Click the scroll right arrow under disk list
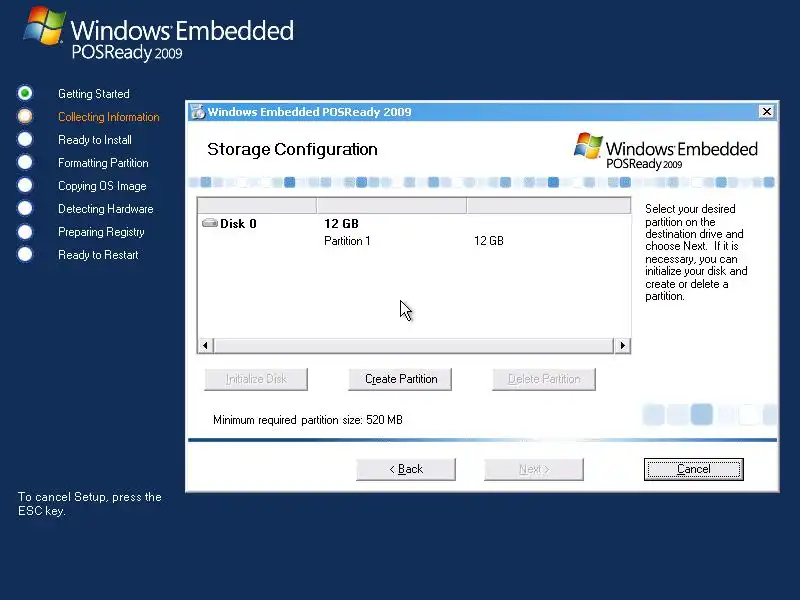The width and height of the screenshot is (800, 600). pos(622,345)
